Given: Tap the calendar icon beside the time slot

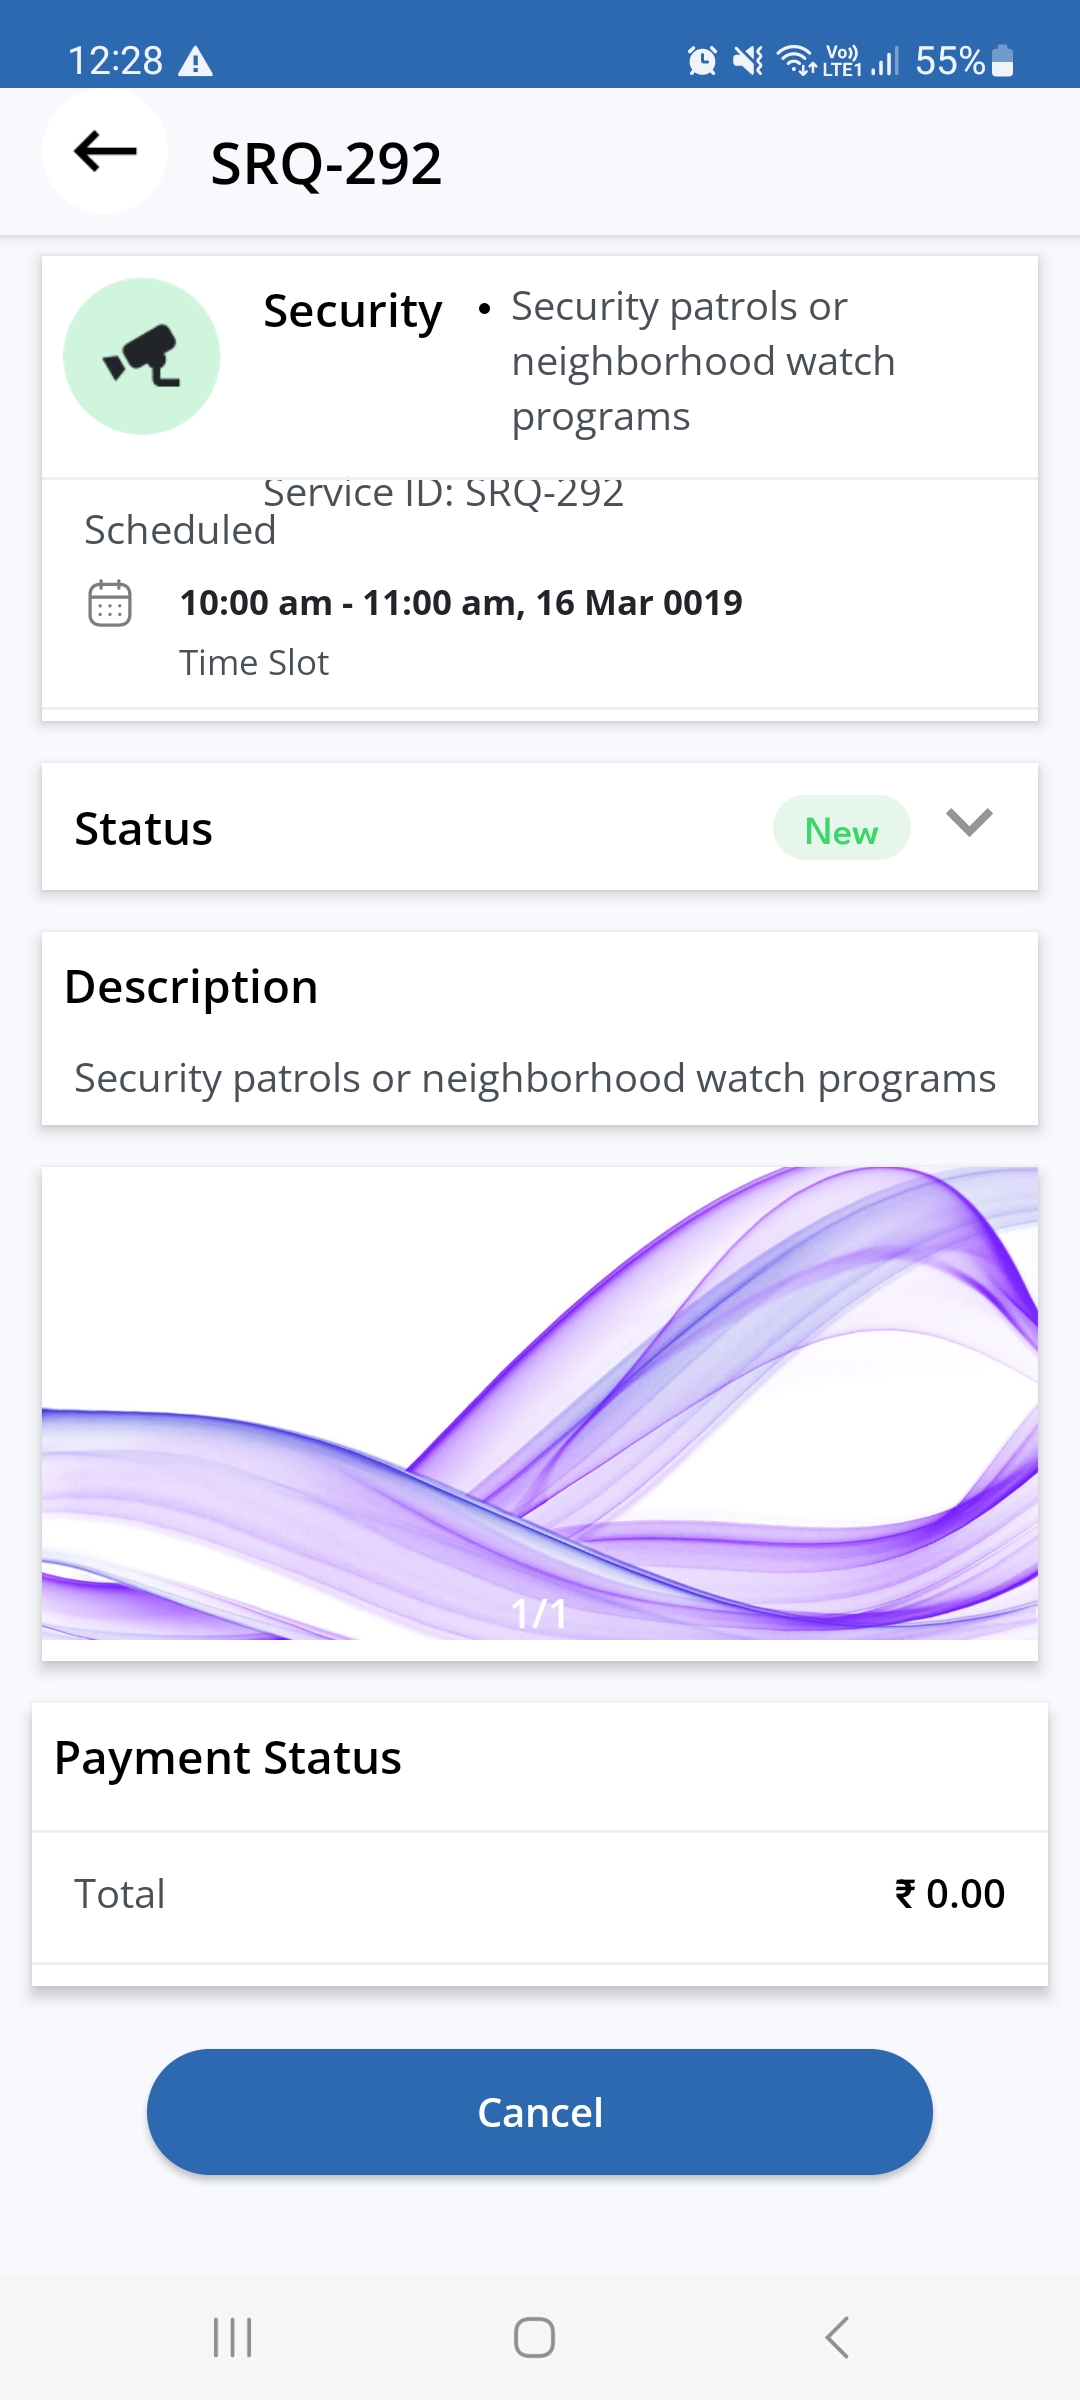Looking at the screenshot, I should click(x=110, y=603).
